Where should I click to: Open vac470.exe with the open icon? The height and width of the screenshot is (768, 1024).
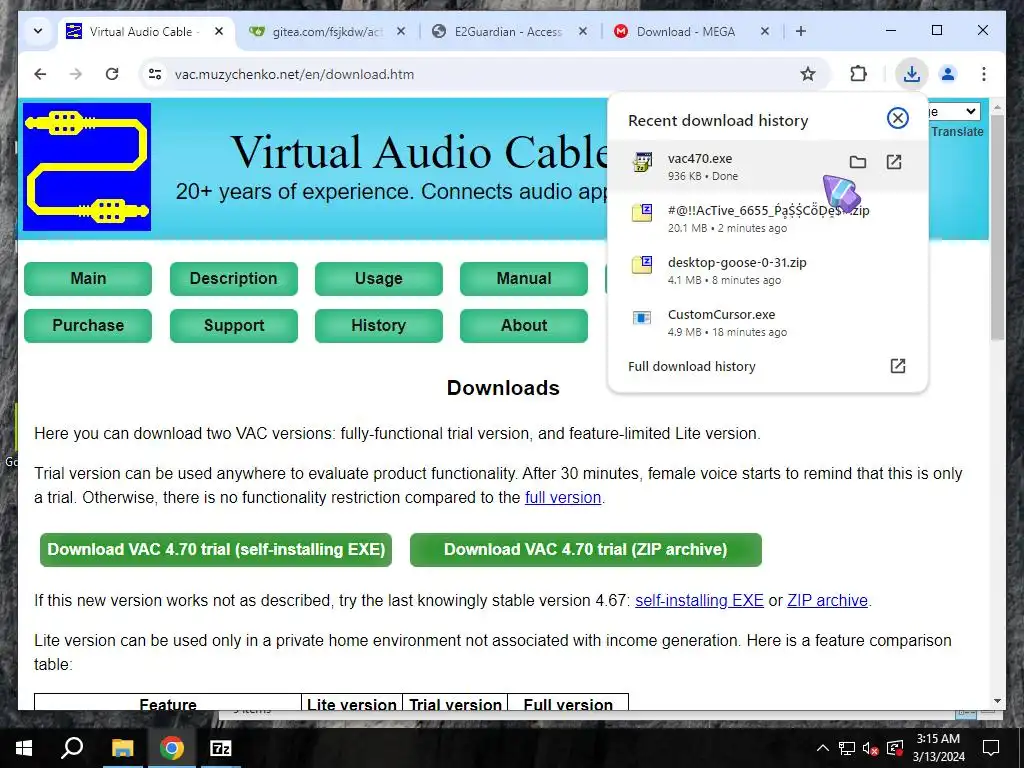pos(893,162)
